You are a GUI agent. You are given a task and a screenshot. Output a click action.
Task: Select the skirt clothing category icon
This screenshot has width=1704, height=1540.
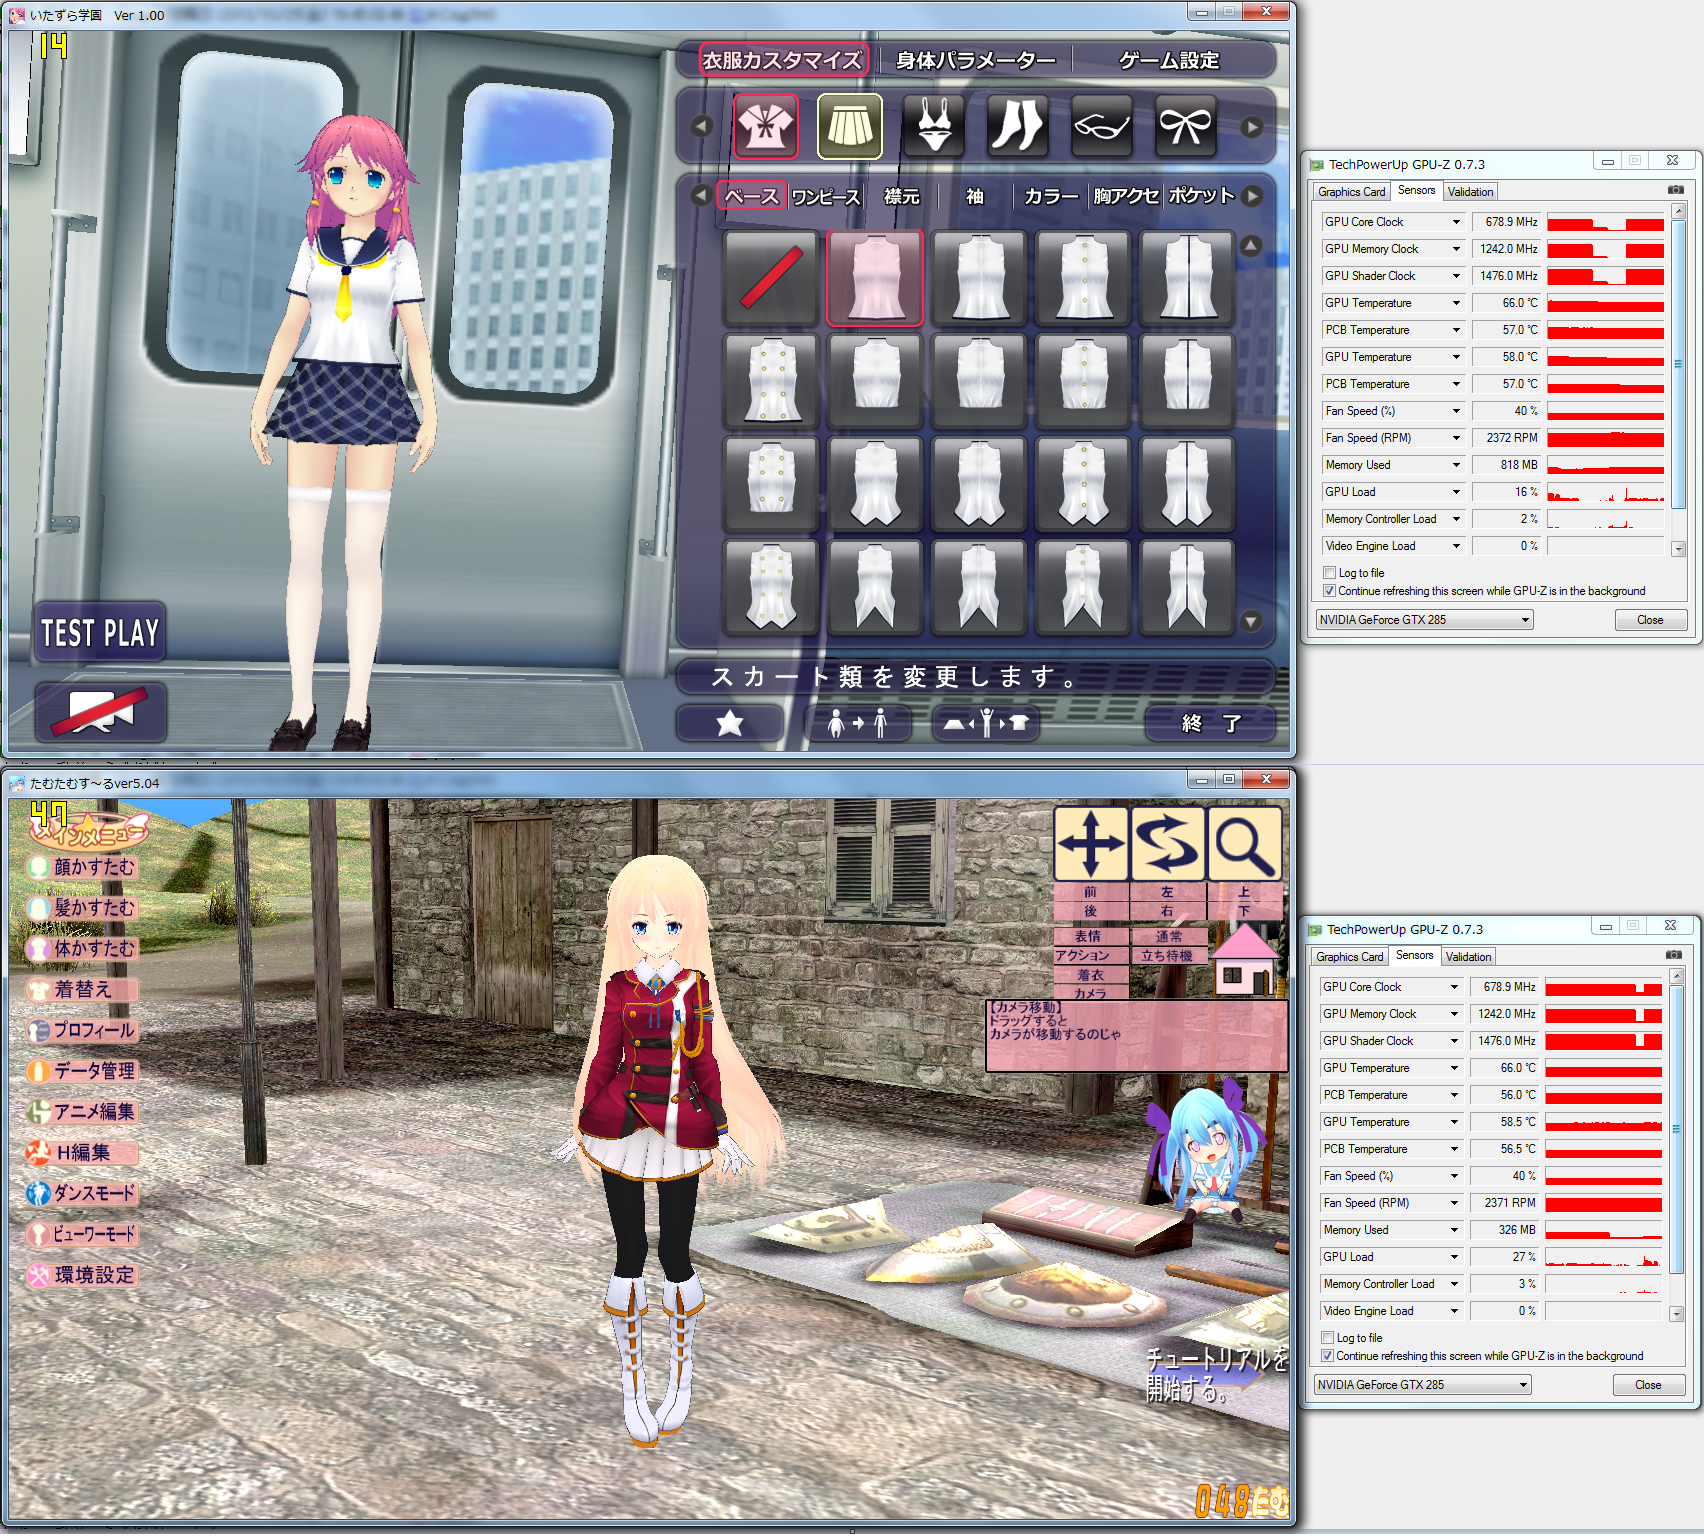click(x=849, y=127)
